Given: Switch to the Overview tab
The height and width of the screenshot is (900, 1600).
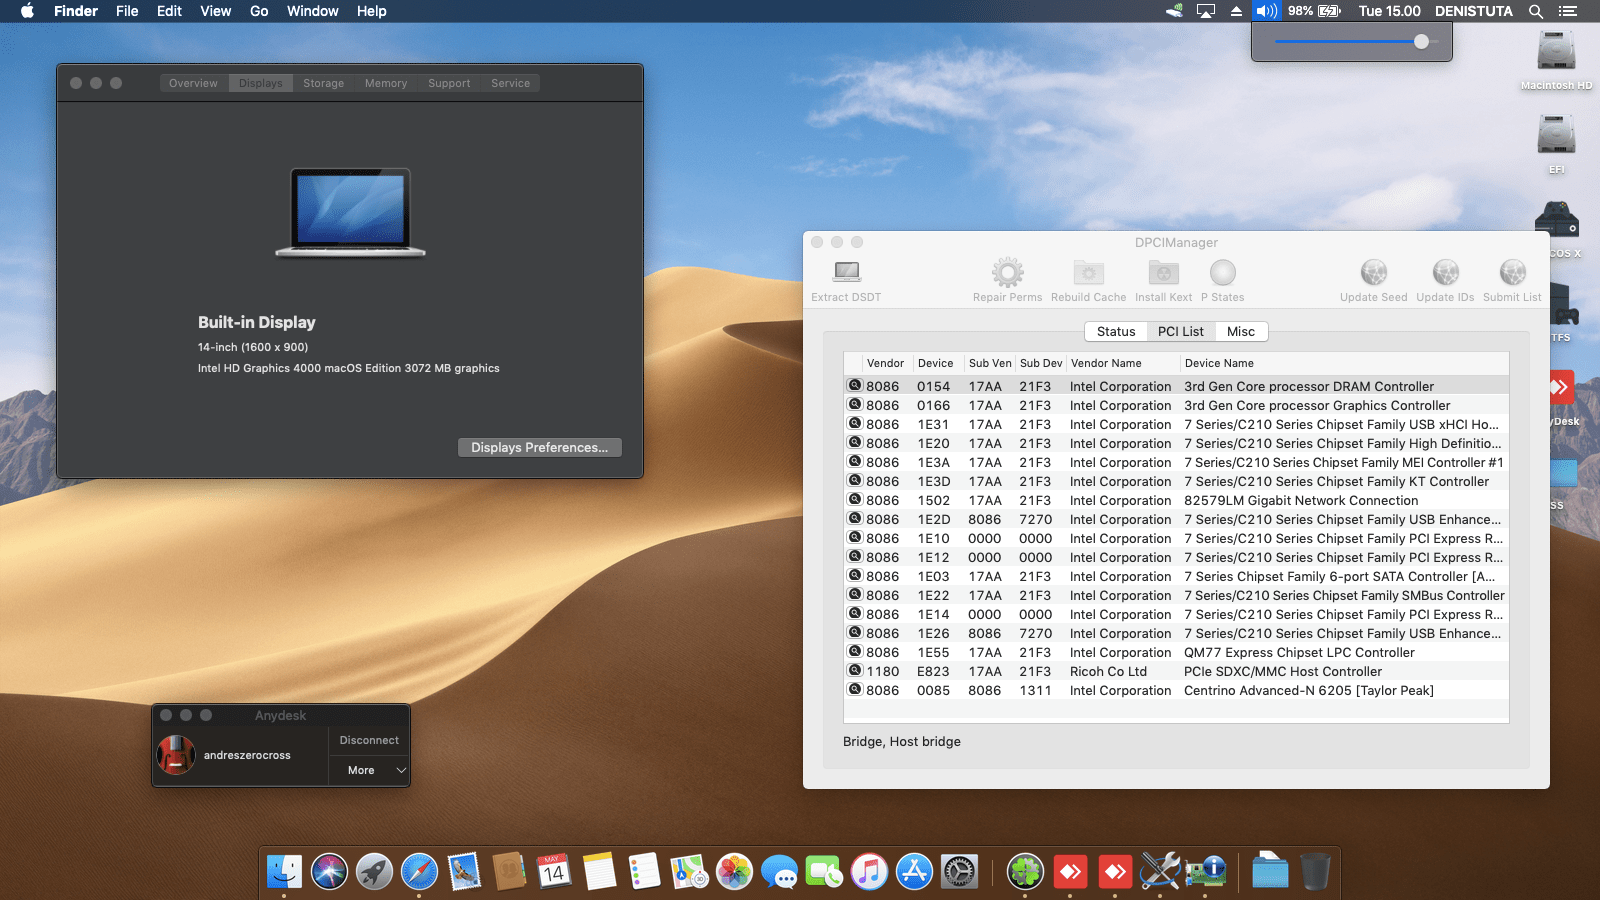Looking at the screenshot, I should pos(193,83).
